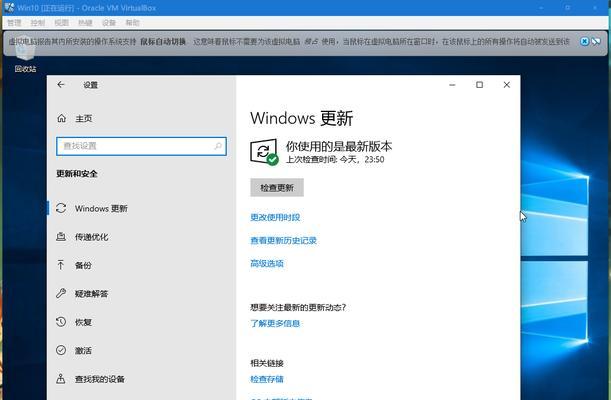Click the 你使用的是最新版本 status text
Screen dimensions: 611x400
pos(339,146)
